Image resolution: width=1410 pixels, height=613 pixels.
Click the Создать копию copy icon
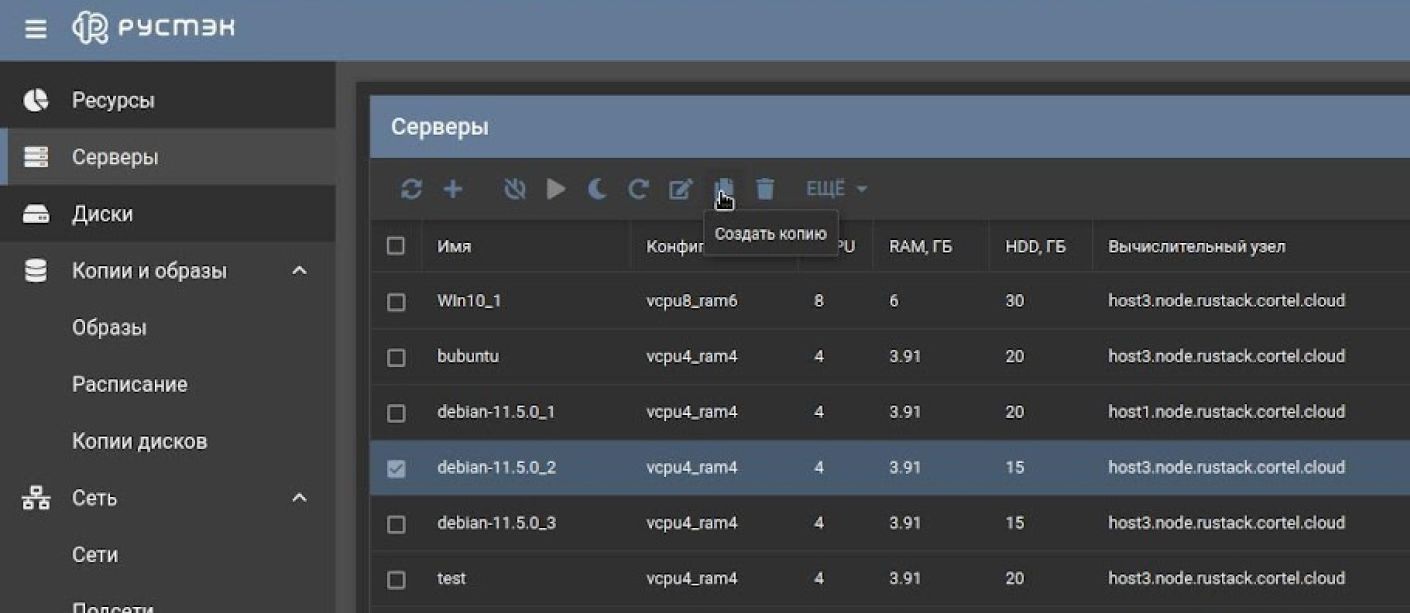[x=724, y=189]
